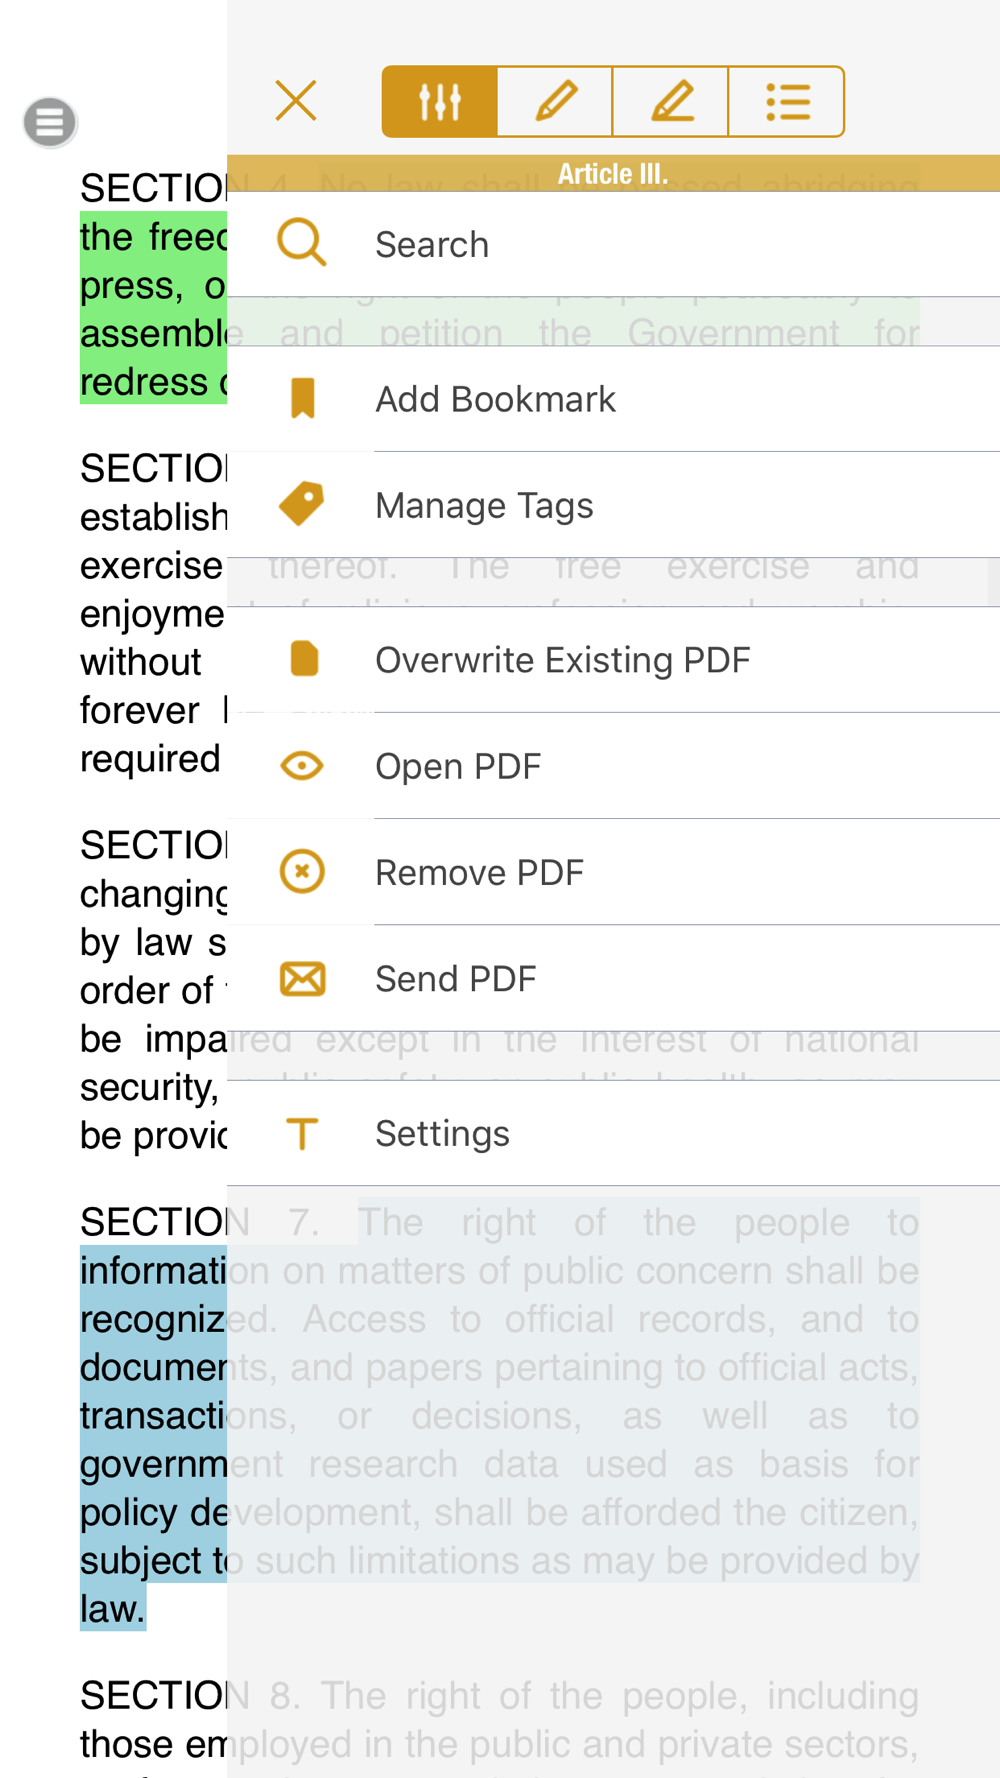Click the Article III. header bar
1000x1778 pixels.
[612, 174]
